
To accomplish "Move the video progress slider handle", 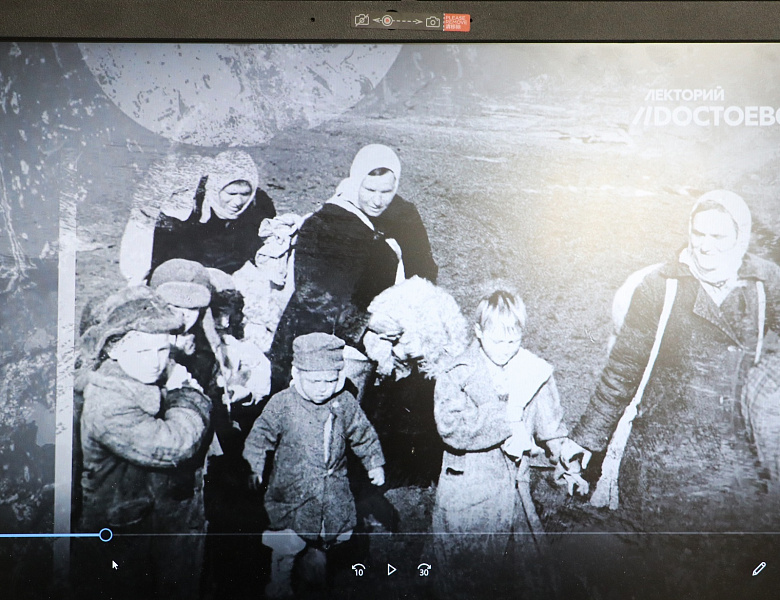I will pos(105,535).
